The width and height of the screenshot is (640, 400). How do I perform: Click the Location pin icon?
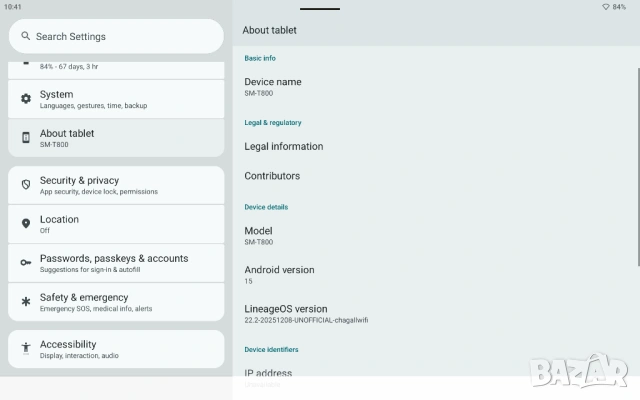[26, 223]
